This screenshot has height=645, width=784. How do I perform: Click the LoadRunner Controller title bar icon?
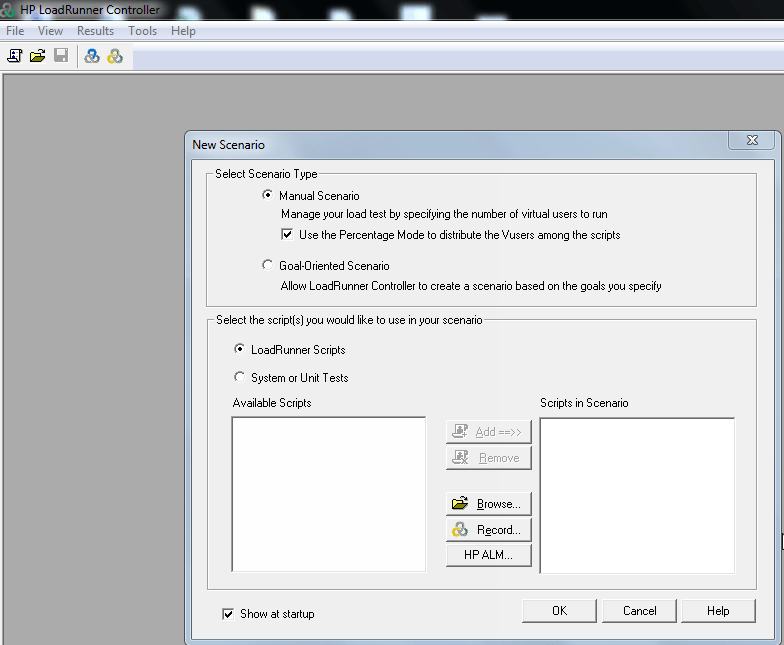(x=7, y=10)
